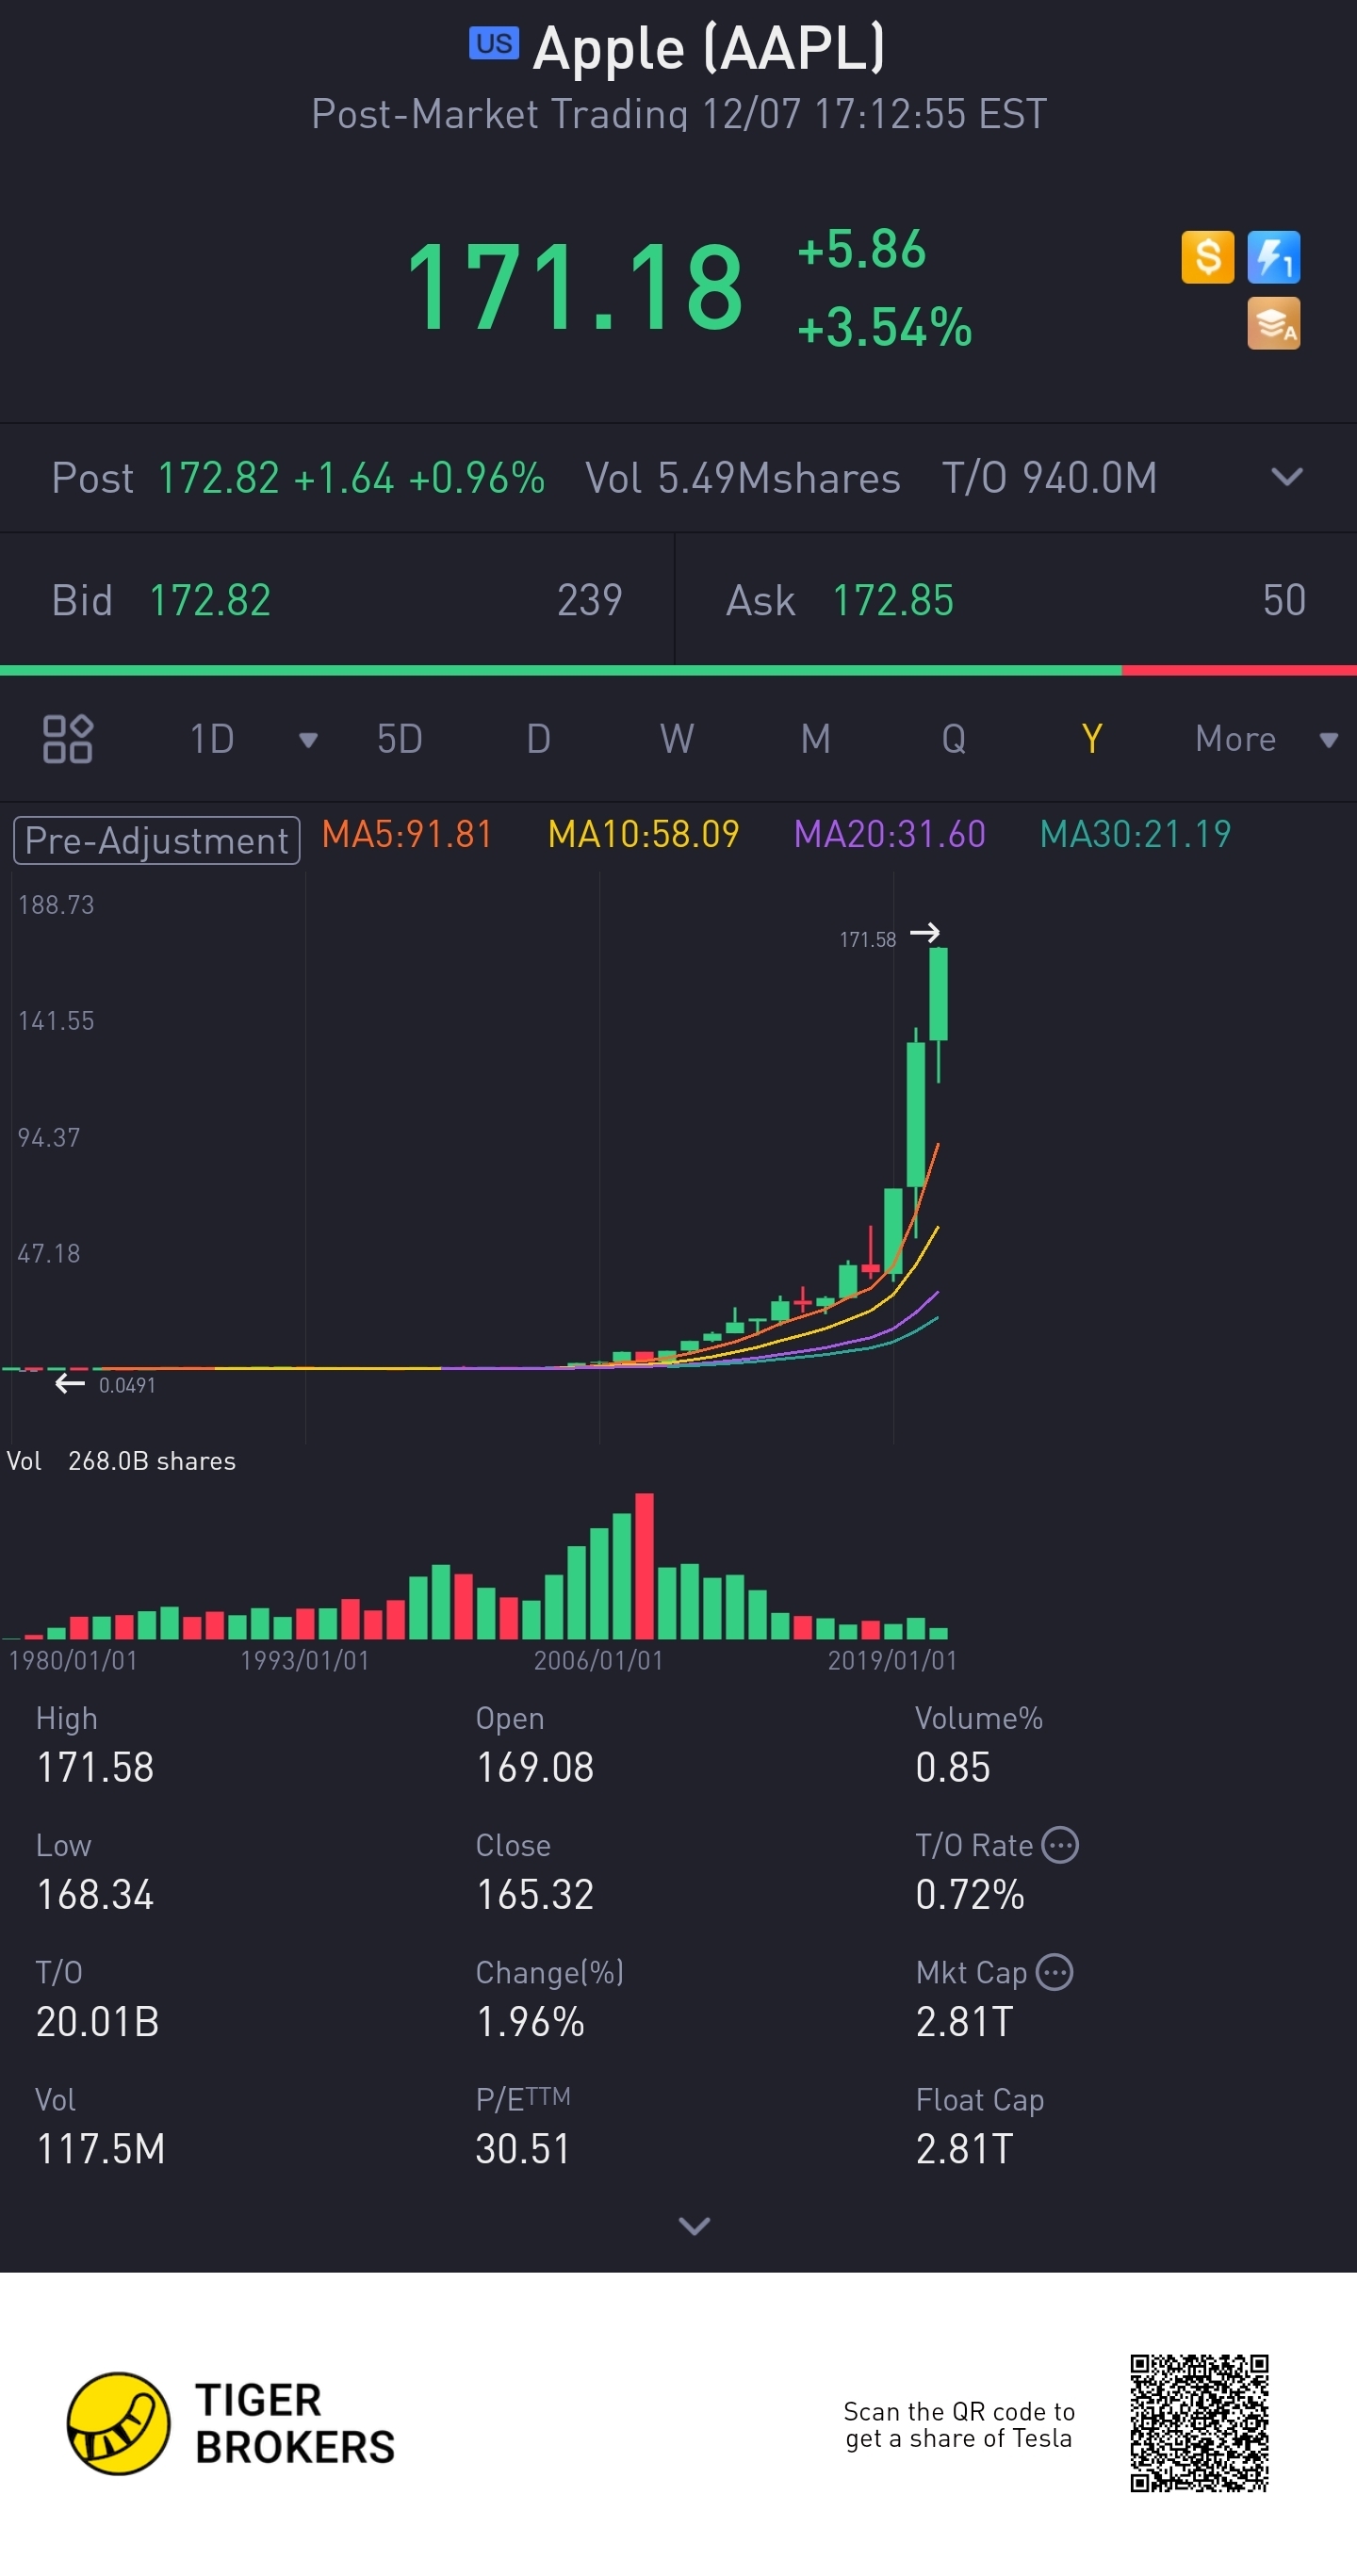Tap the ask size 50
Viewport: 1357px width, 2576px height.
[1284, 600]
